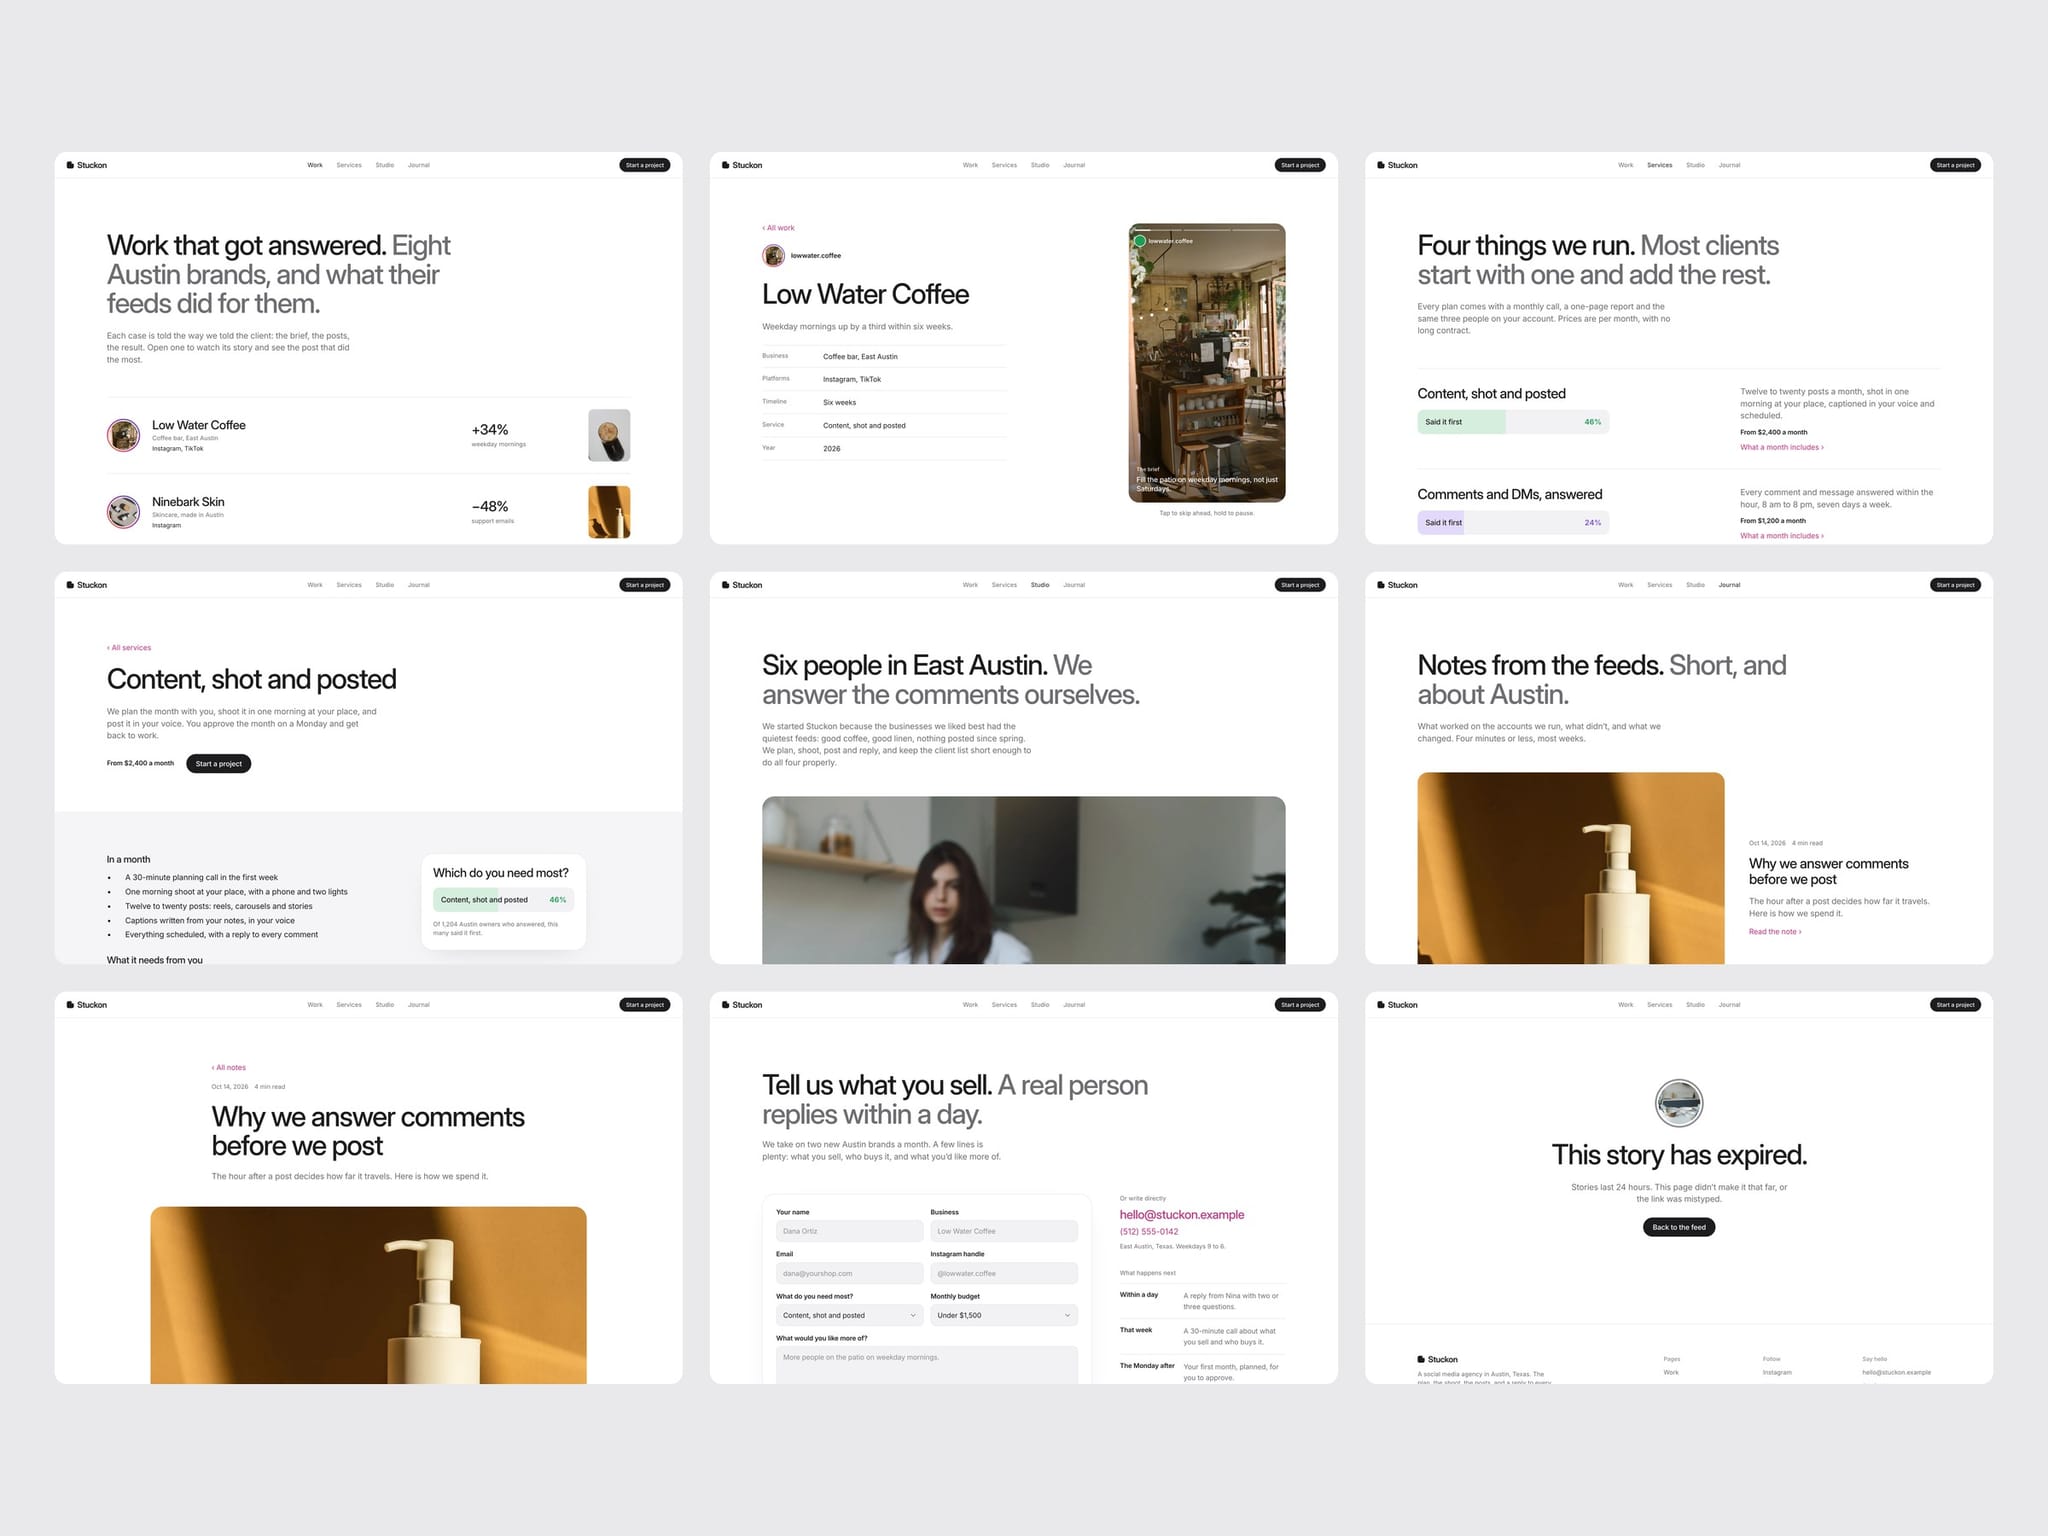Click lowwater.coffee avatar above case title
2048x1536 pixels.
click(x=773, y=256)
